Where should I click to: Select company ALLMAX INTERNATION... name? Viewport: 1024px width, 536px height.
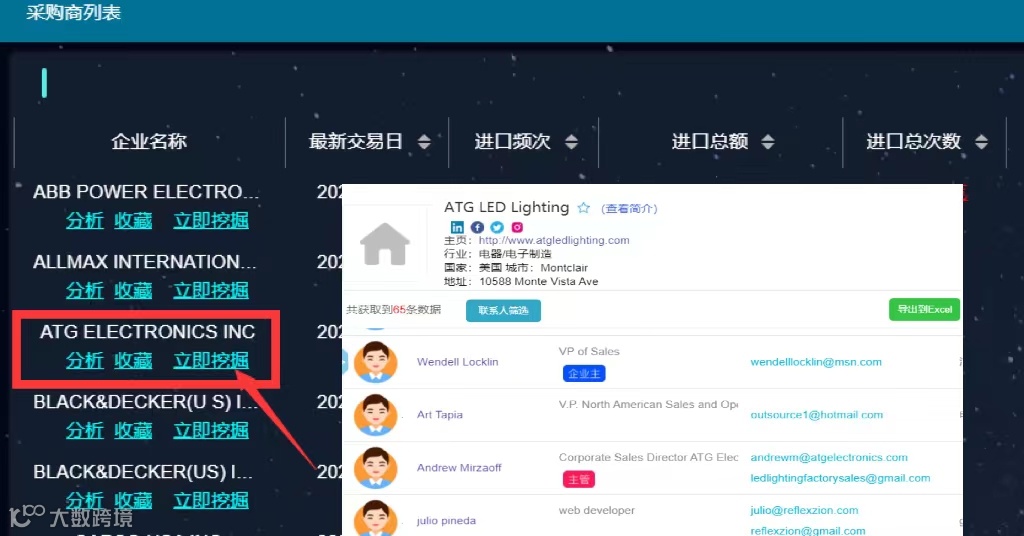(x=144, y=262)
